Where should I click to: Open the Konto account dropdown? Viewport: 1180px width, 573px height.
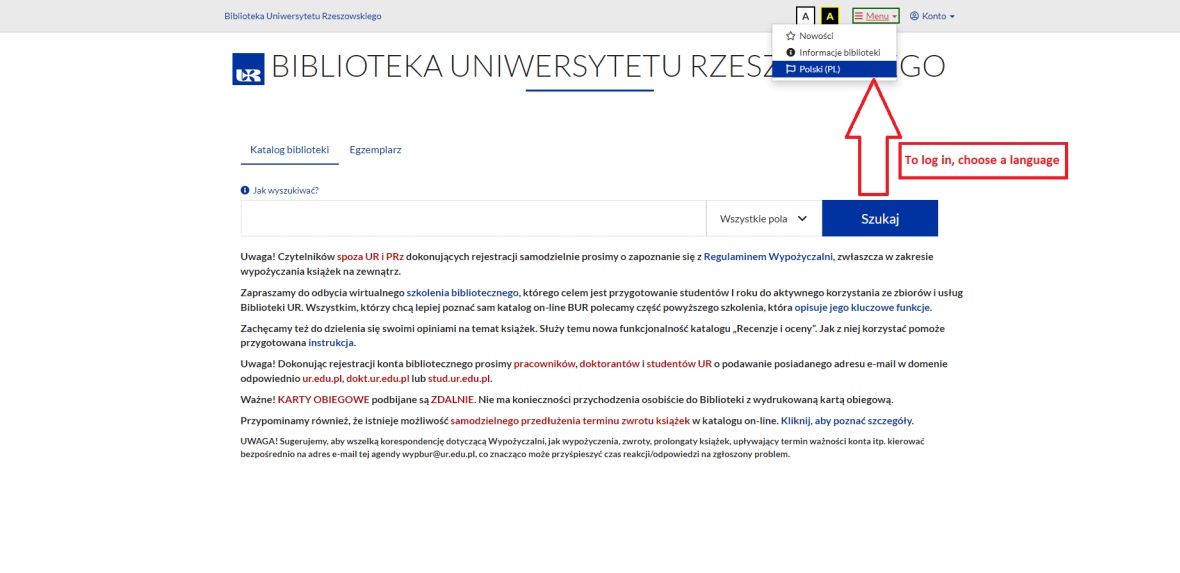point(932,16)
